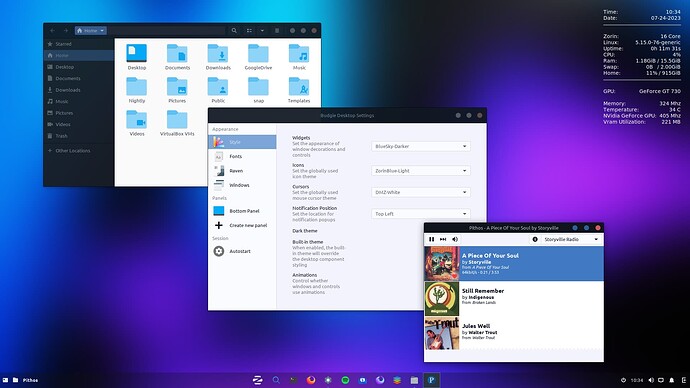
Task: Open the Pithos volume control button
Action: [455, 239]
